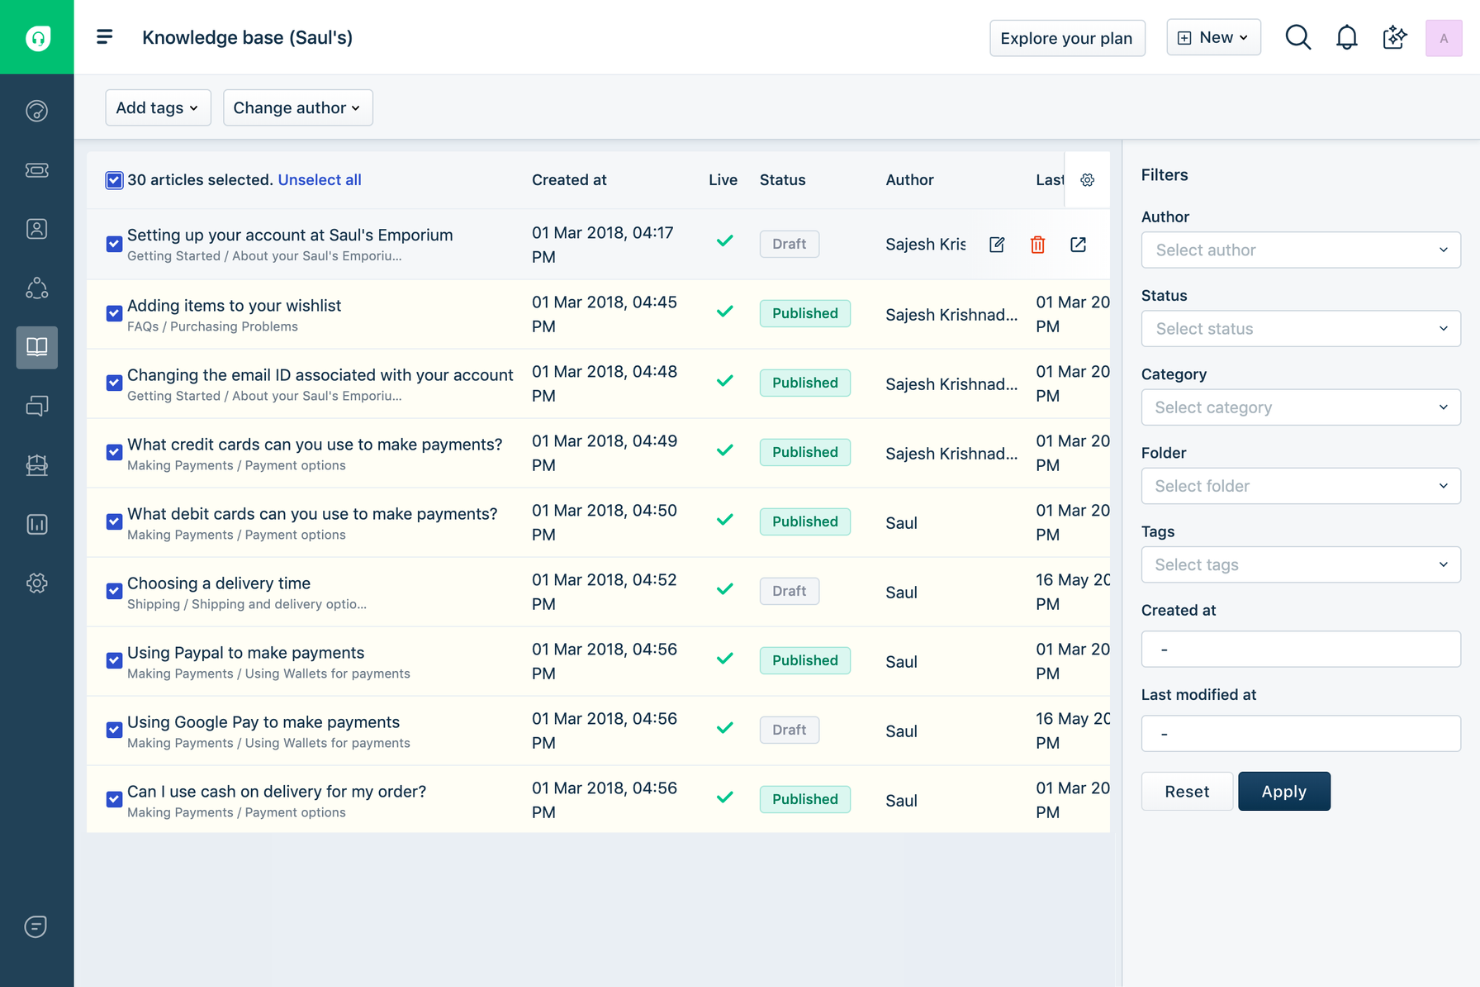Image resolution: width=1480 pixels, height=987 pixels.
Task: Open the article preview external-link icon
Action: [x=1078, y=244]
